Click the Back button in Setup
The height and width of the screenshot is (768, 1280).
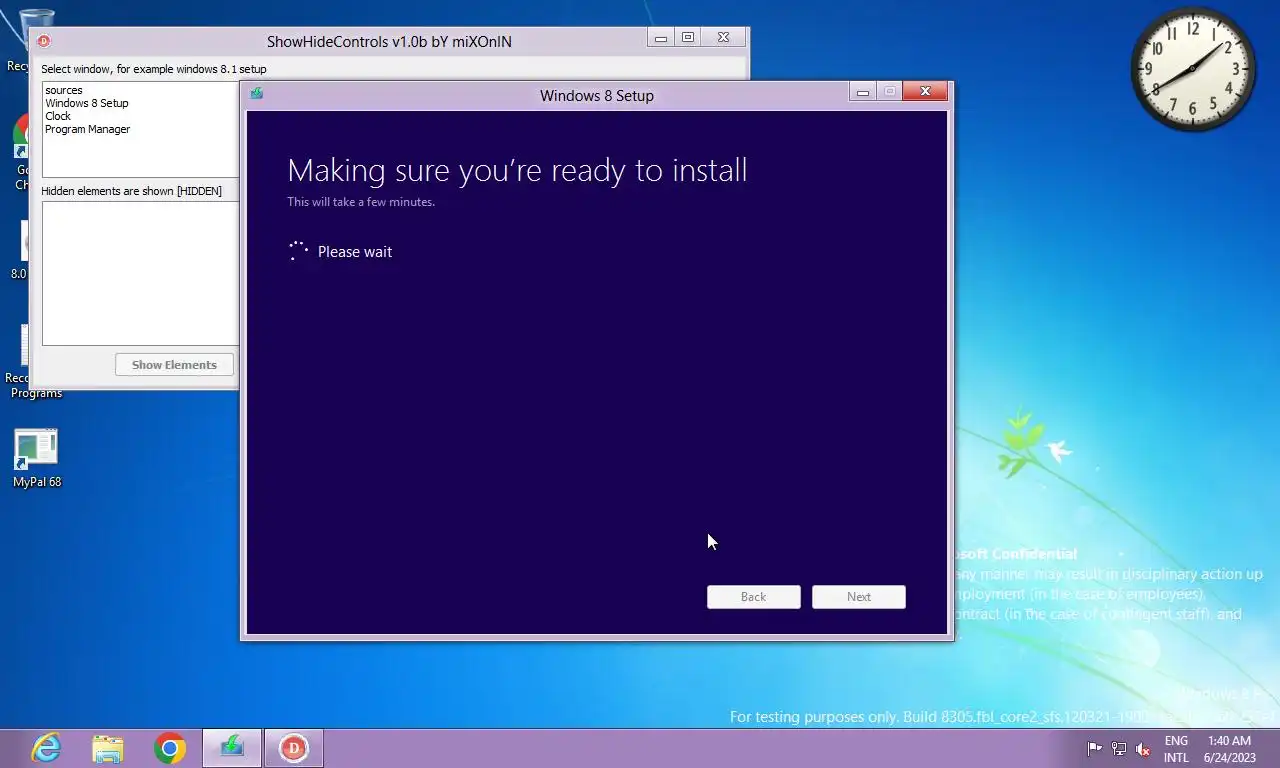coord(754,597)
